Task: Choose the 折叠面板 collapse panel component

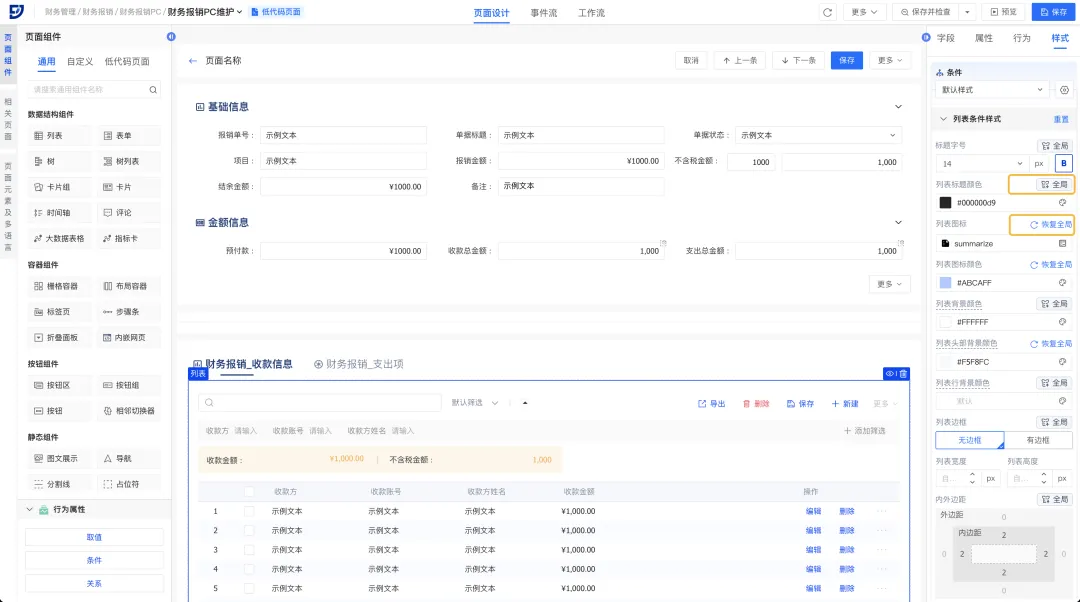Action: coord(60,338)
